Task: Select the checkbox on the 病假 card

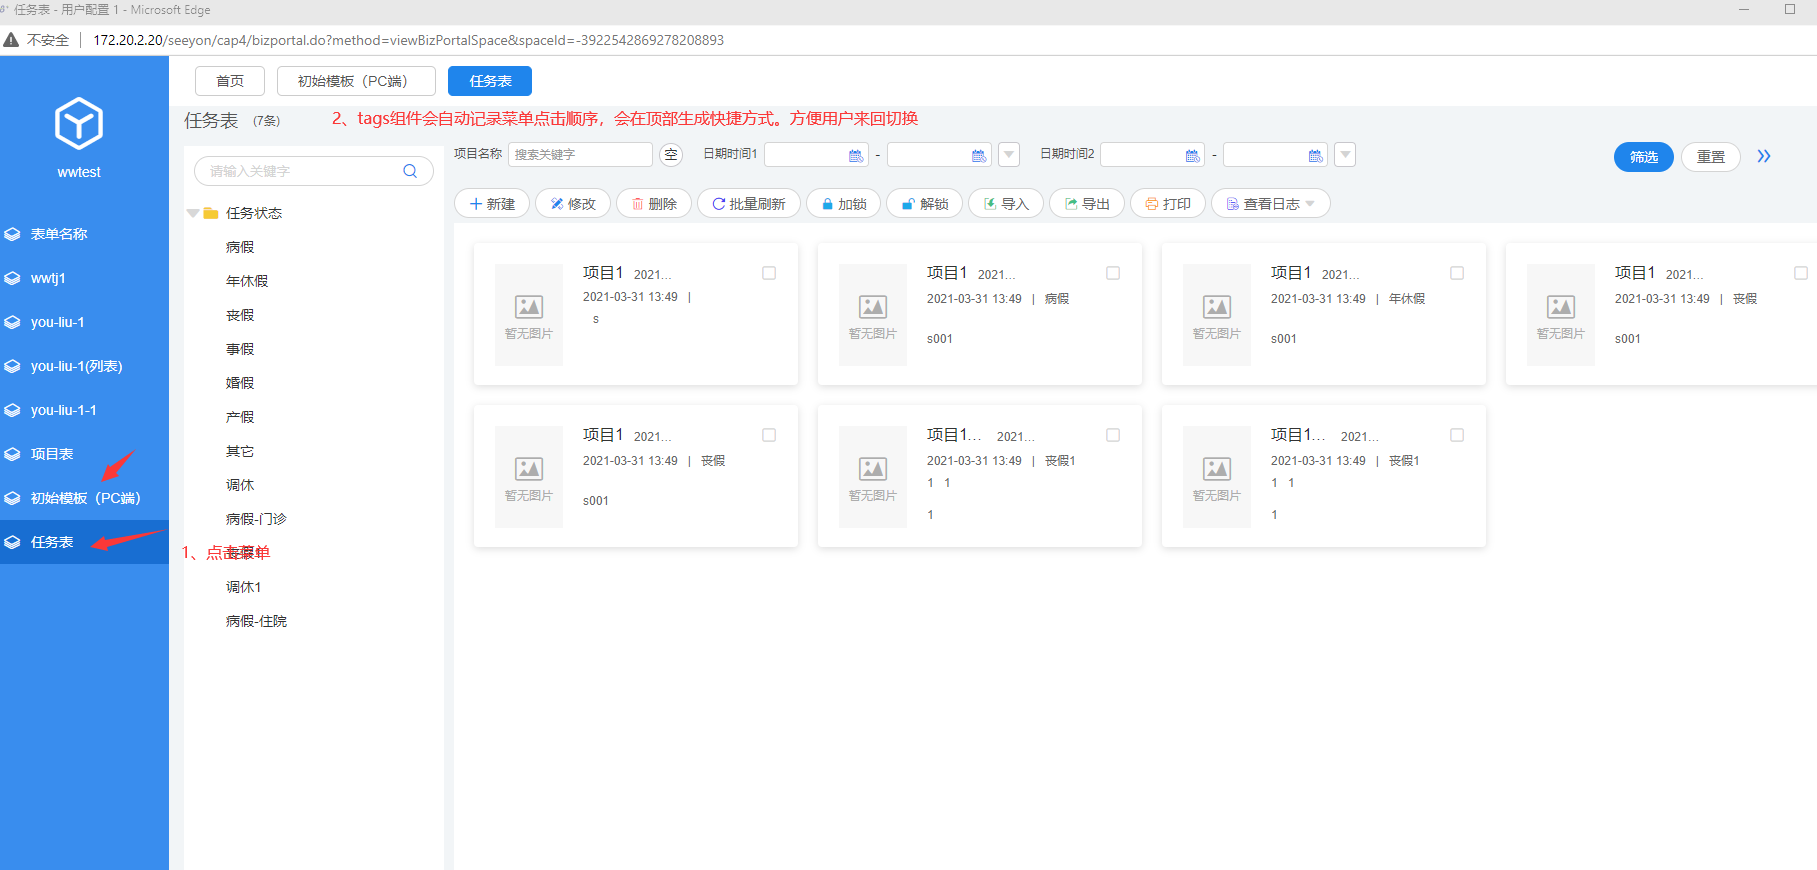Action: pos(1113,273)
